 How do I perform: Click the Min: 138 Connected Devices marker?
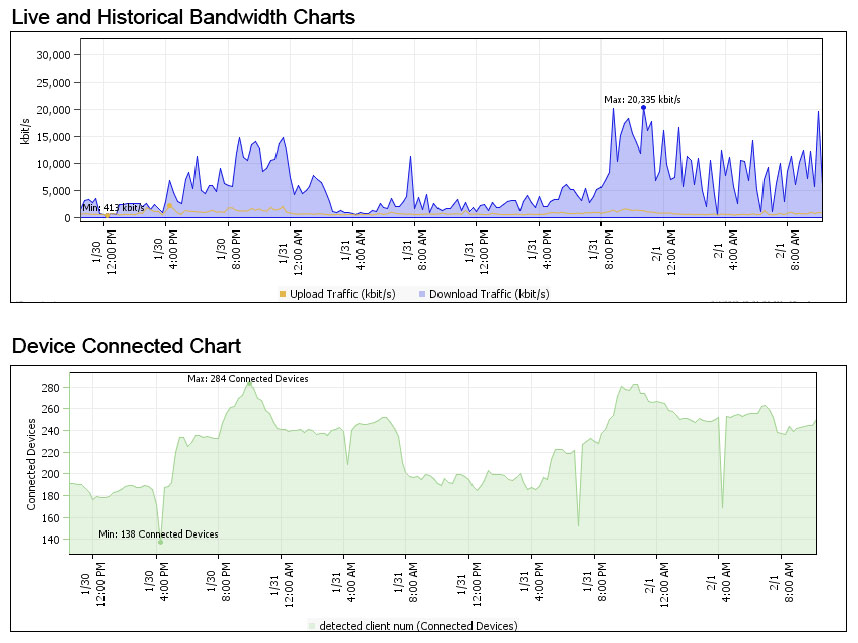tap(160, 542)
